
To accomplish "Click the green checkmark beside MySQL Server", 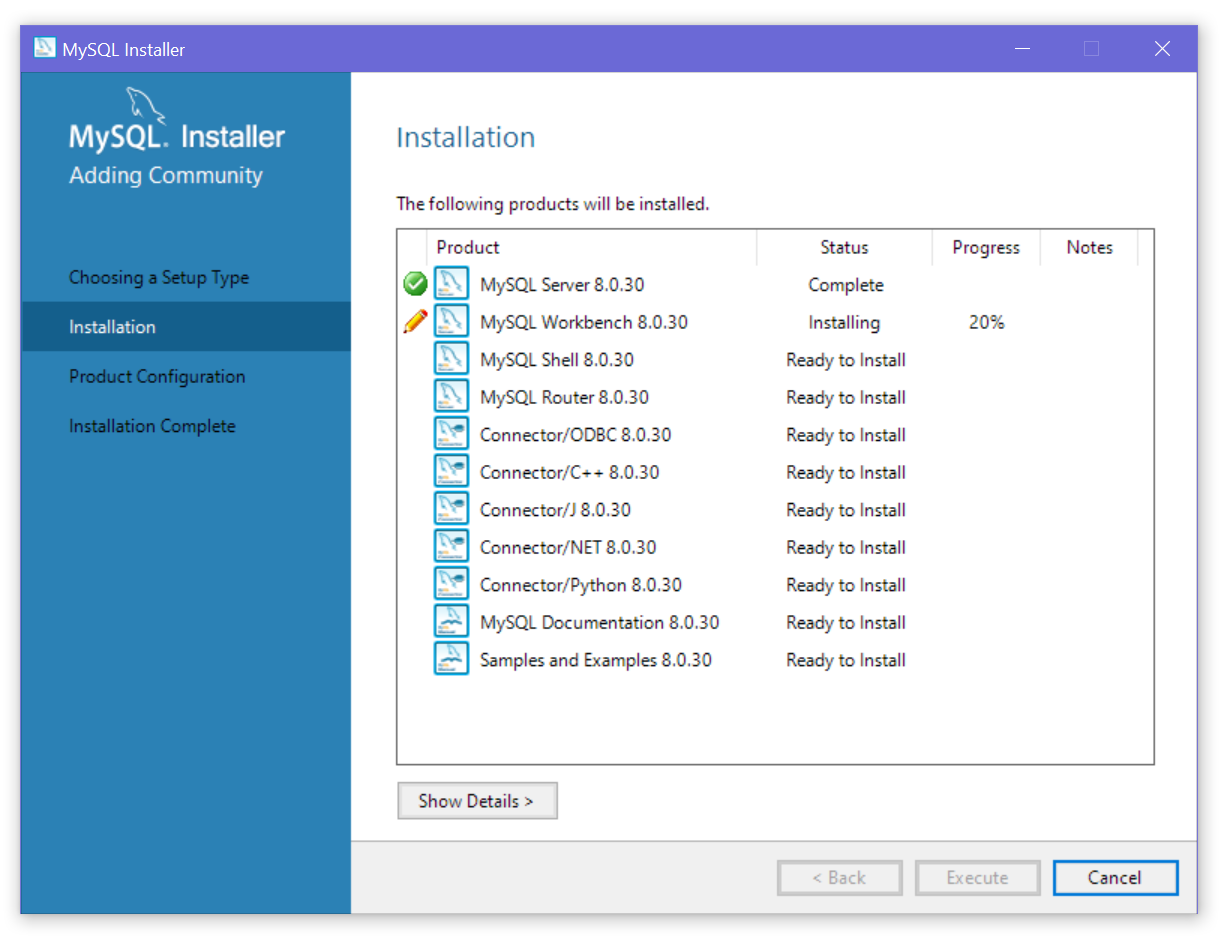I will [x=415, y=285].
